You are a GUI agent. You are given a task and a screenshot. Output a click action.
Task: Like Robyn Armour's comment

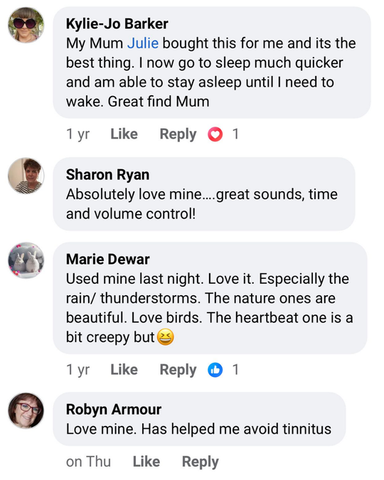[x=146, y=462]
